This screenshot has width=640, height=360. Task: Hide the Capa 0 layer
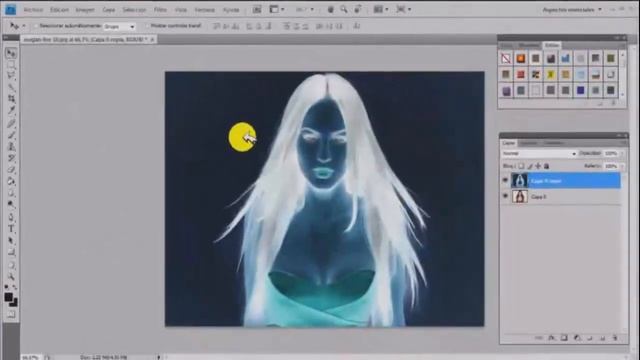pos(505,196)
